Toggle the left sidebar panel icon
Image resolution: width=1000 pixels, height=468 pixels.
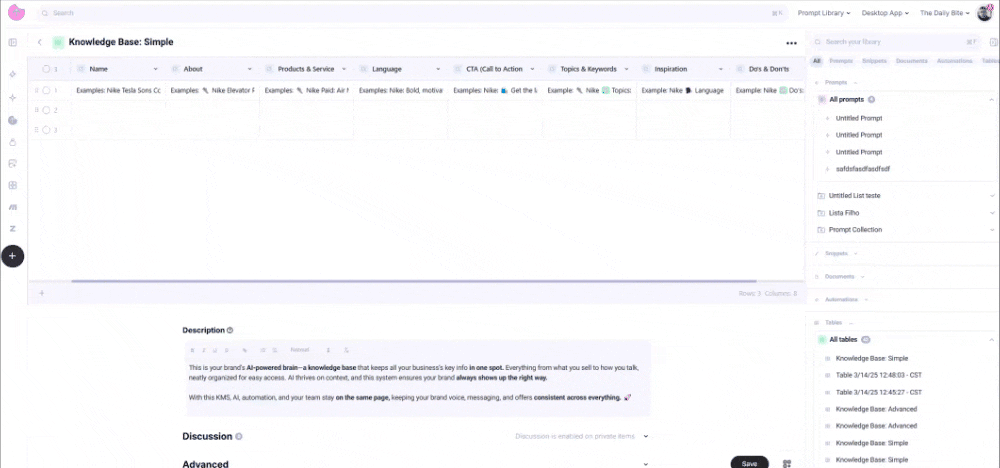click(x=12, y=43)
